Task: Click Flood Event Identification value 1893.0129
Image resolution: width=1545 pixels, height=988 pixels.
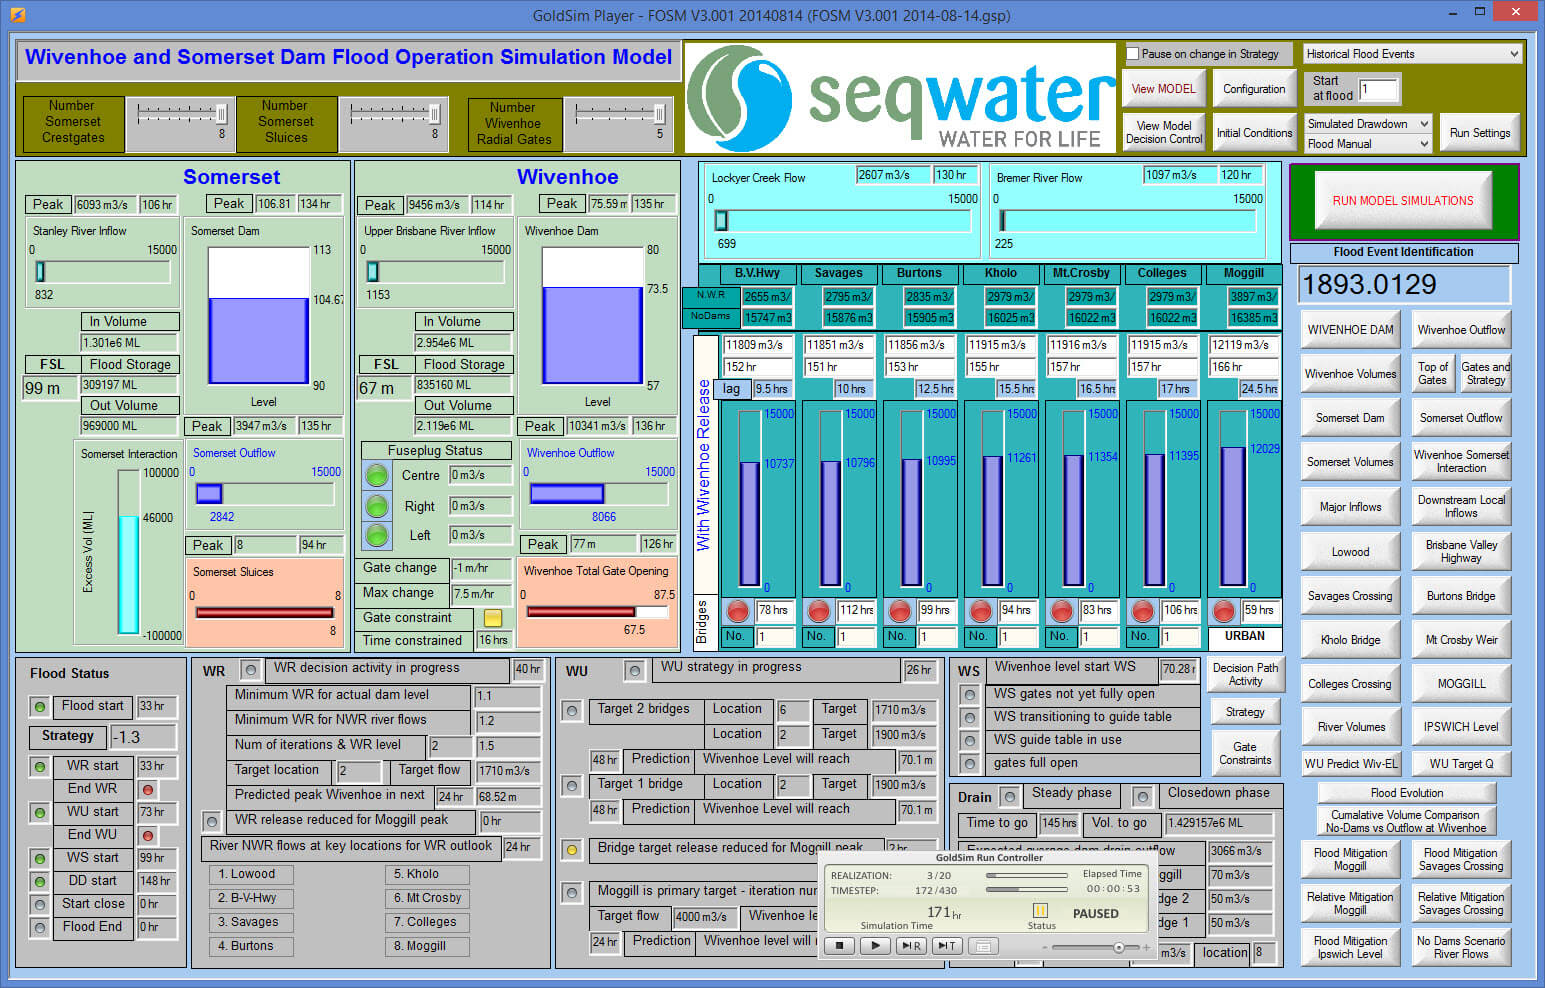Action: 1403,285
